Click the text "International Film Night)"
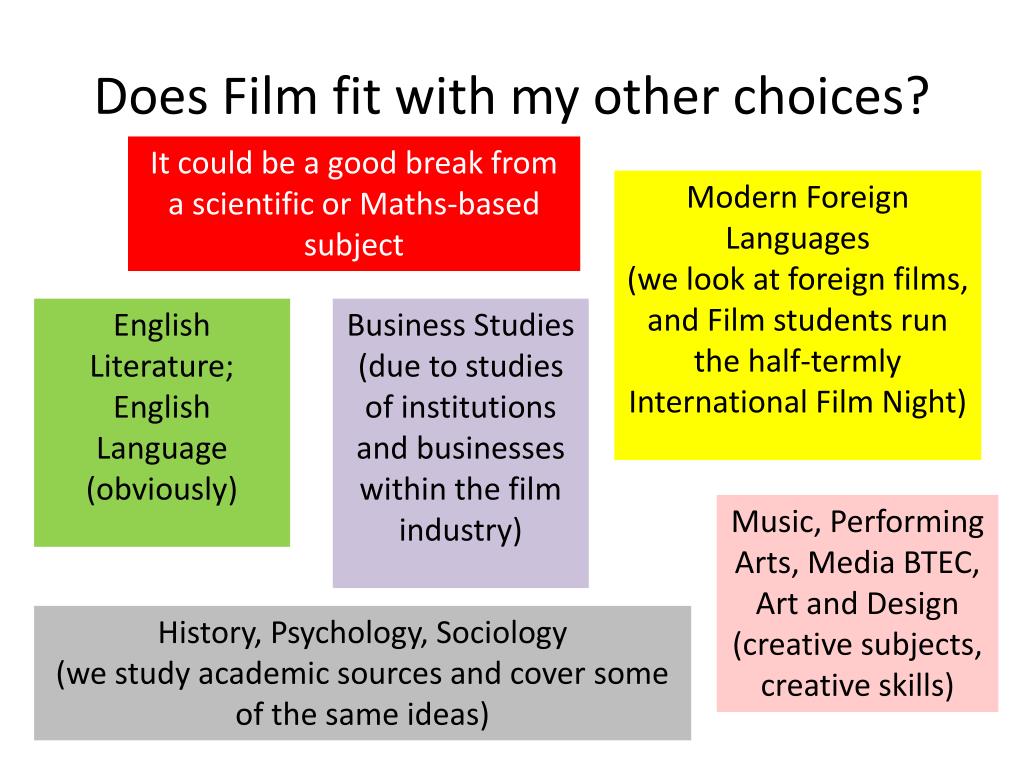The image size is (1024, 768). coord(797,402)
